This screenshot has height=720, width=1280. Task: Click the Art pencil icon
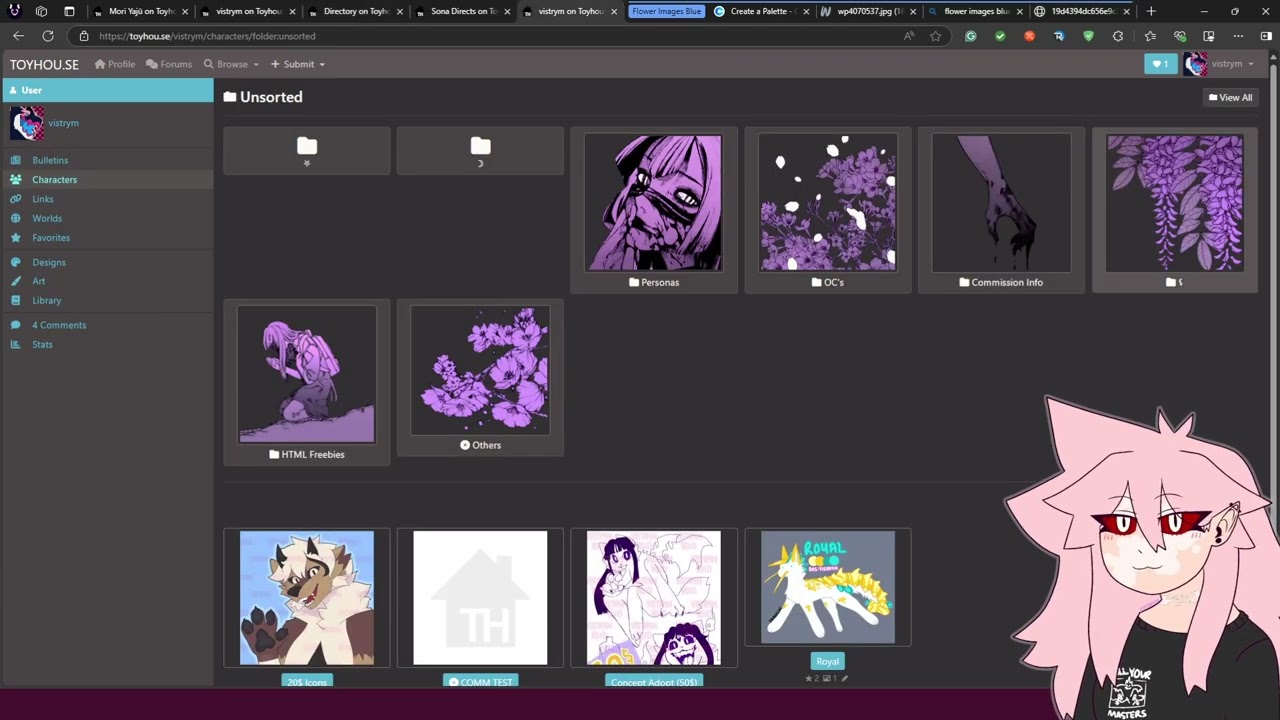pyautogui.click(x=15, y=281)
